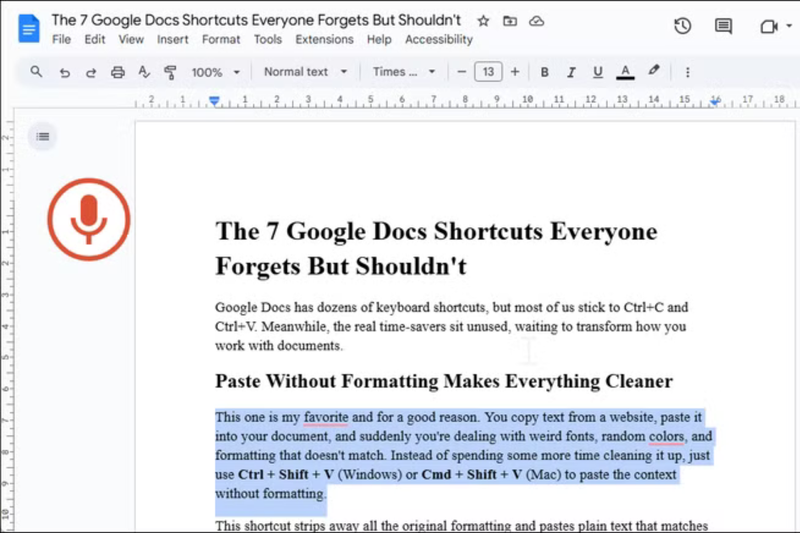800x533 pixels.
Task: Toggle bold formatting
Action: pyautogui.click(x=545, y=72)
